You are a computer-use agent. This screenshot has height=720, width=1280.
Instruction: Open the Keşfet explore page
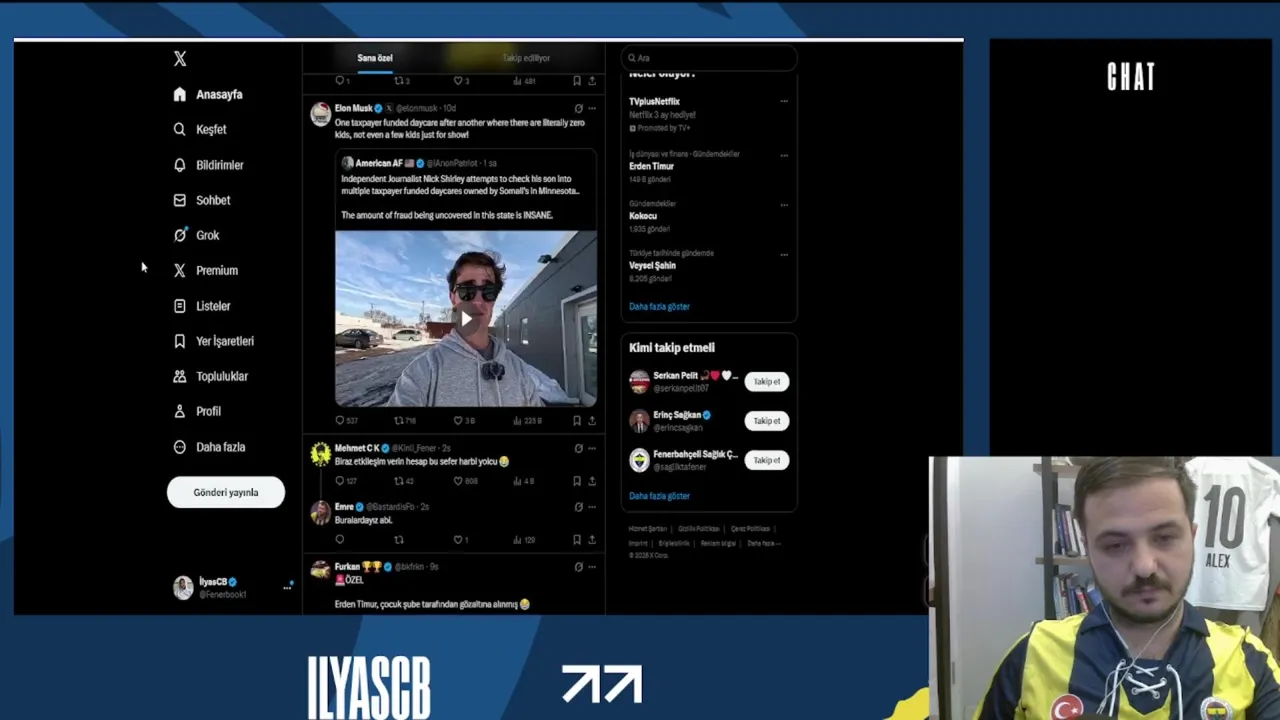[200, 129]
